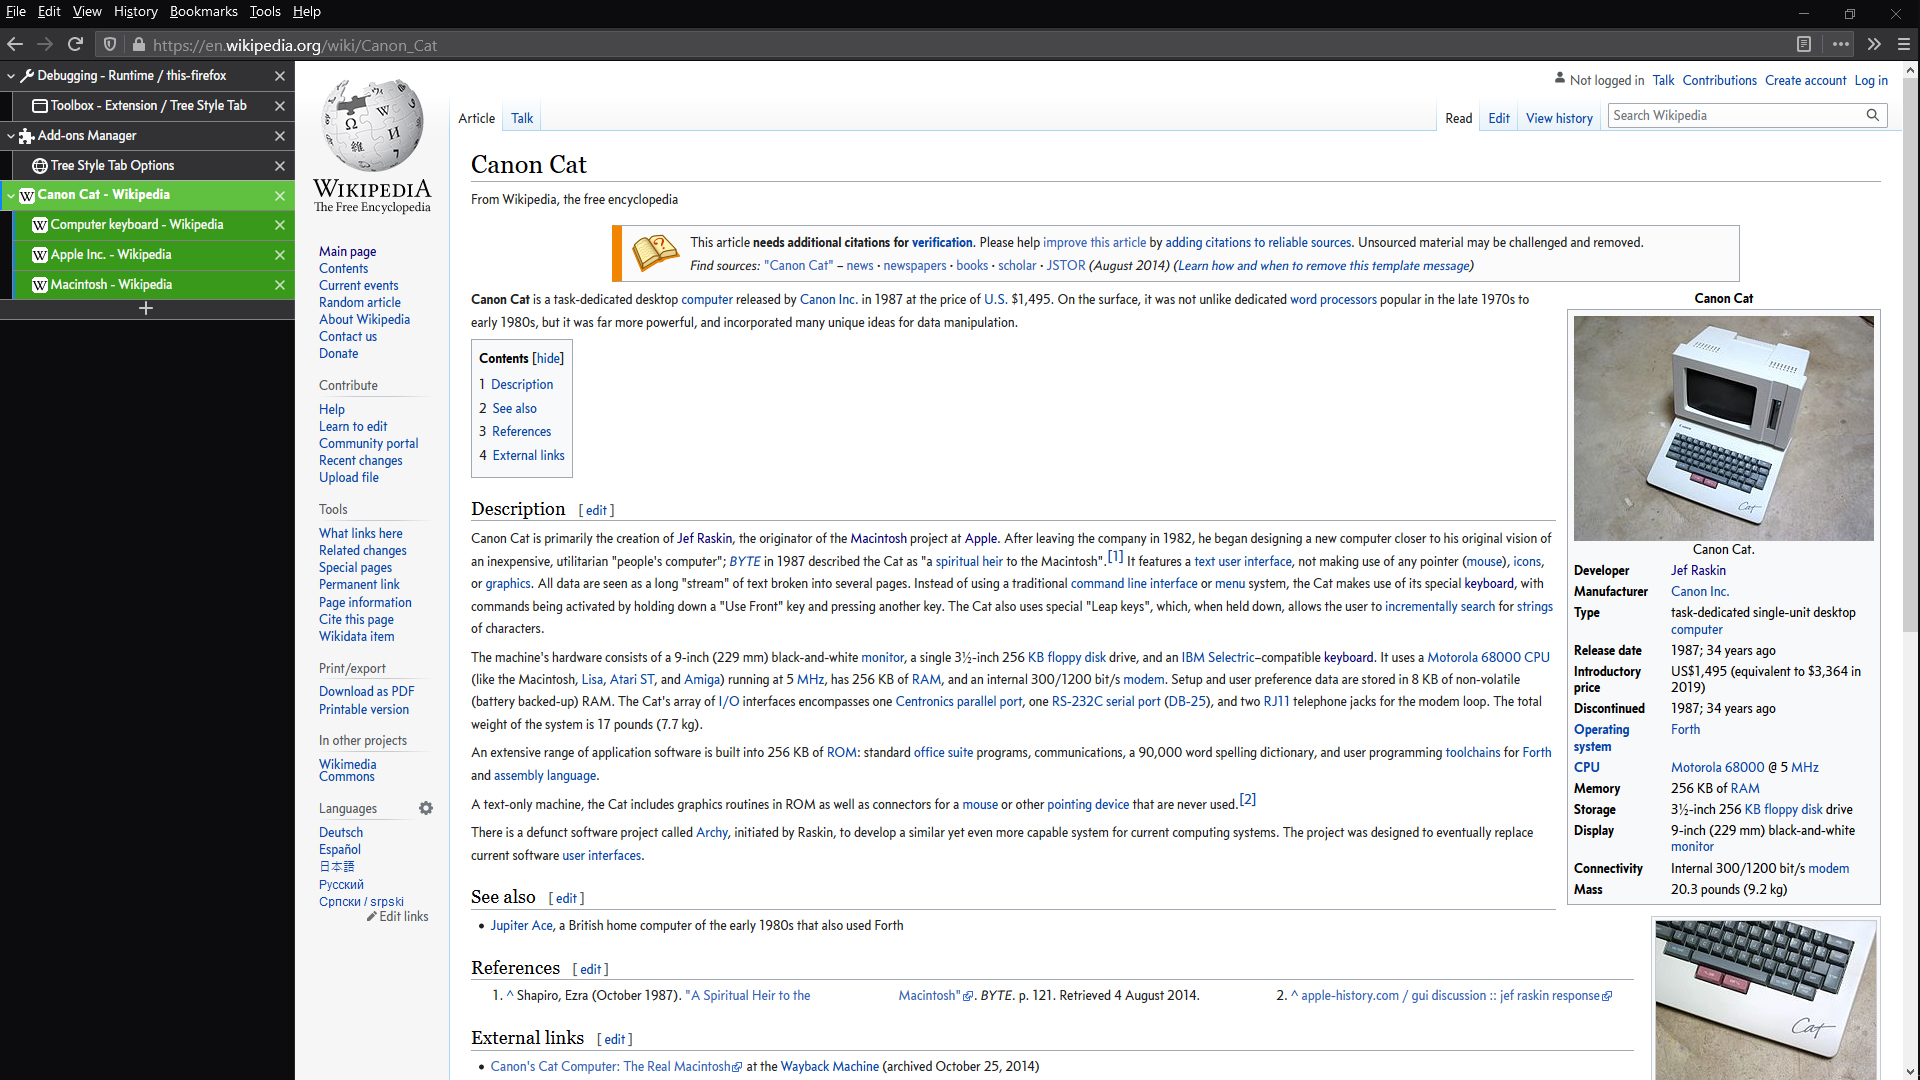Image resolution: width=1920 pixels, height=1080 pixels.
Task: Collapse the Canon Cat - Wikipedia tab tree
Action: (11, 195)
